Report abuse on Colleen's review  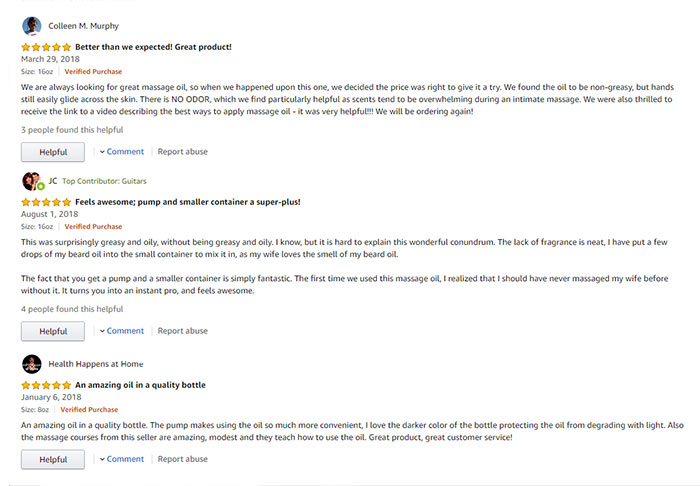(x=183, y=152)
